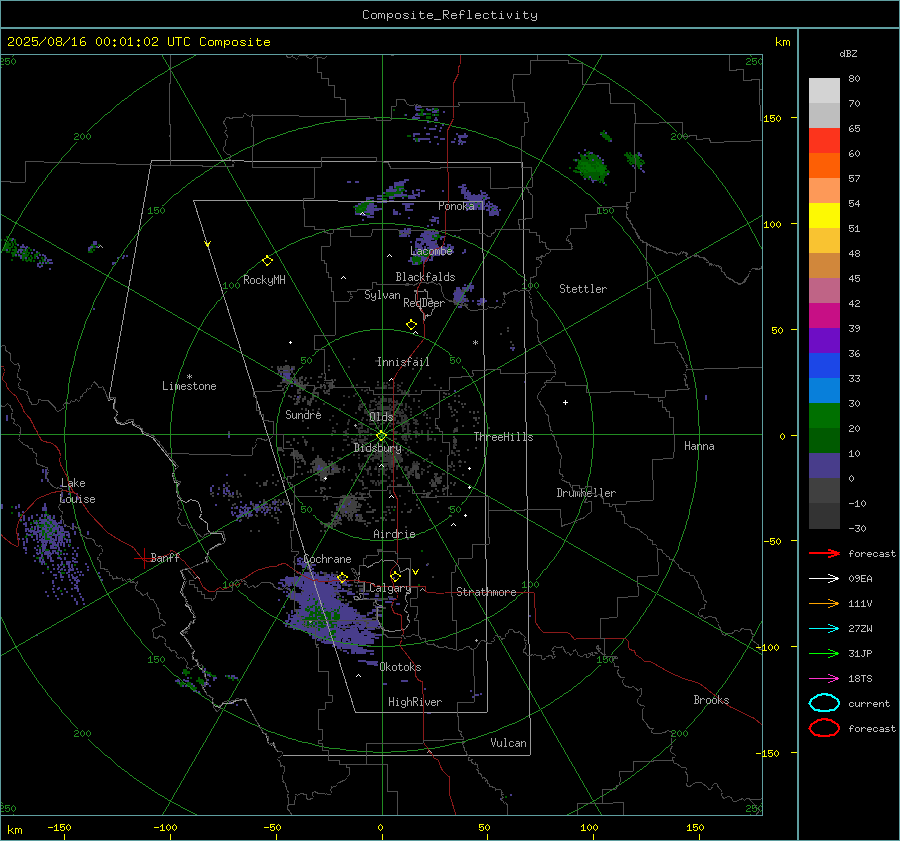This screenshot has width=900, height=841.
Task: Click the orange 111V arrow icon
Action: click(824, 603)
